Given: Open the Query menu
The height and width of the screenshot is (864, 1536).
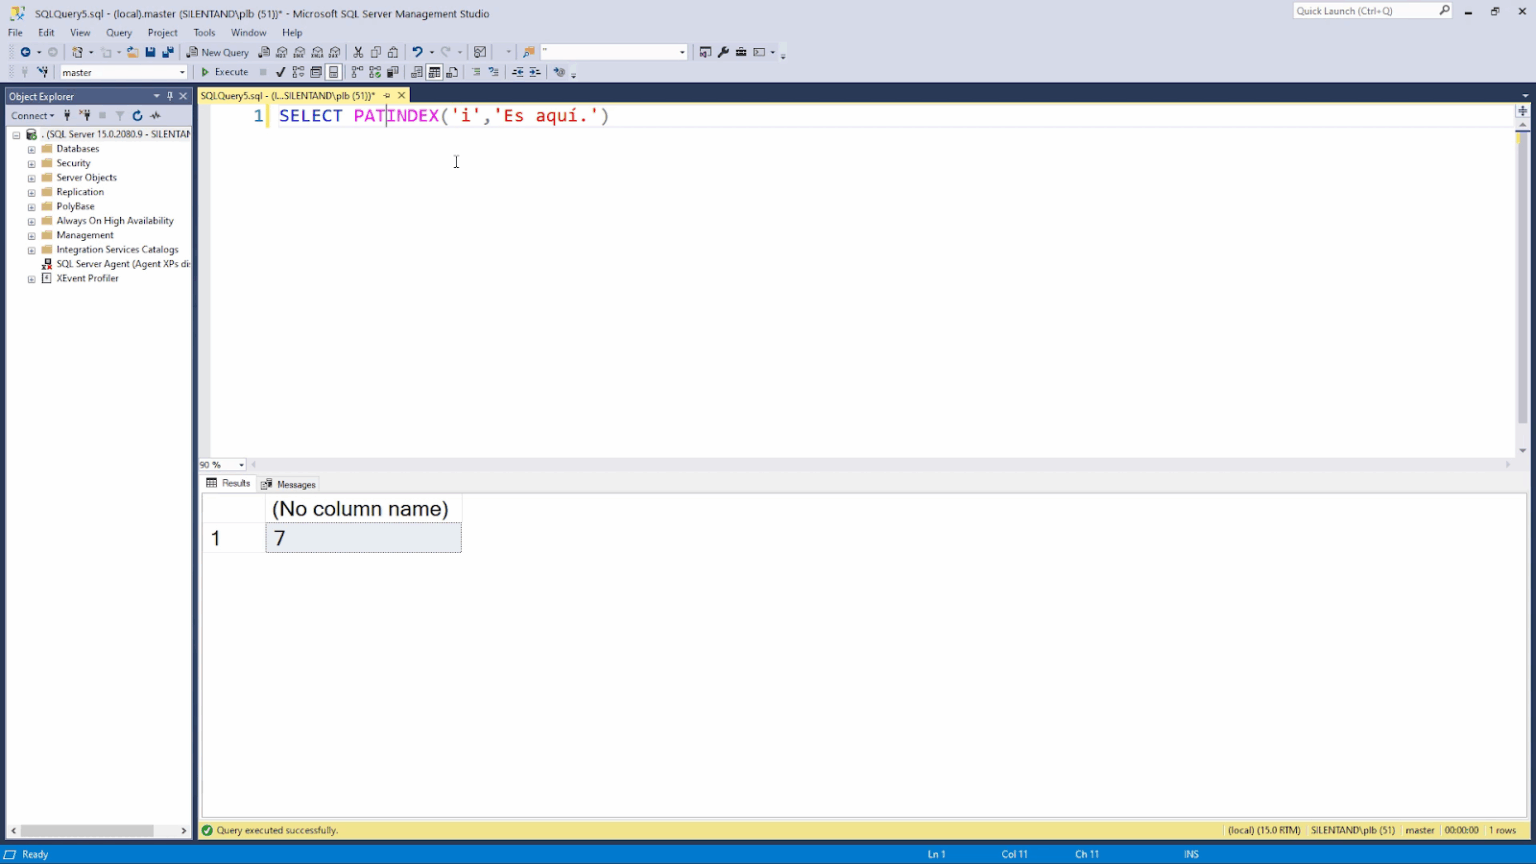Looking at the screenshot, I should pyautogui.click(x=119, y=32).
